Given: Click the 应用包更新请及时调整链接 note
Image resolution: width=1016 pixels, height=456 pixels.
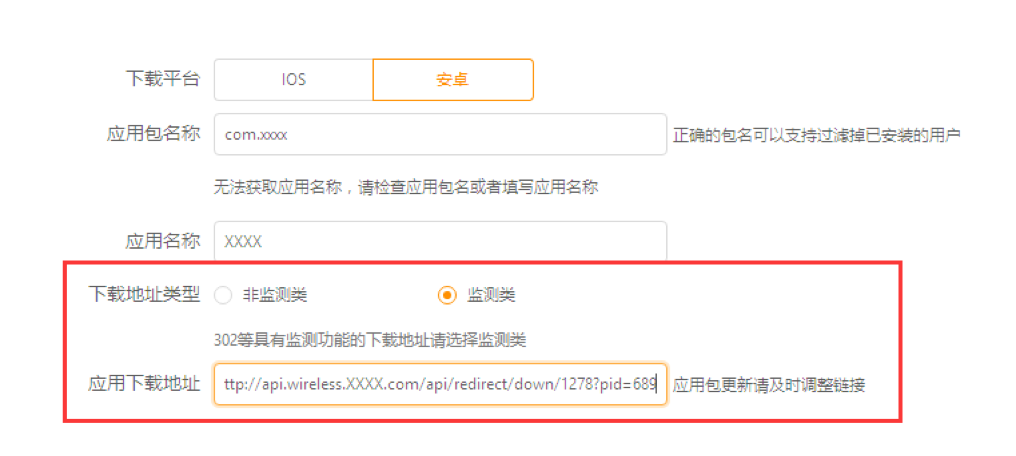Looking at the screenshot, I should (769, 385).
